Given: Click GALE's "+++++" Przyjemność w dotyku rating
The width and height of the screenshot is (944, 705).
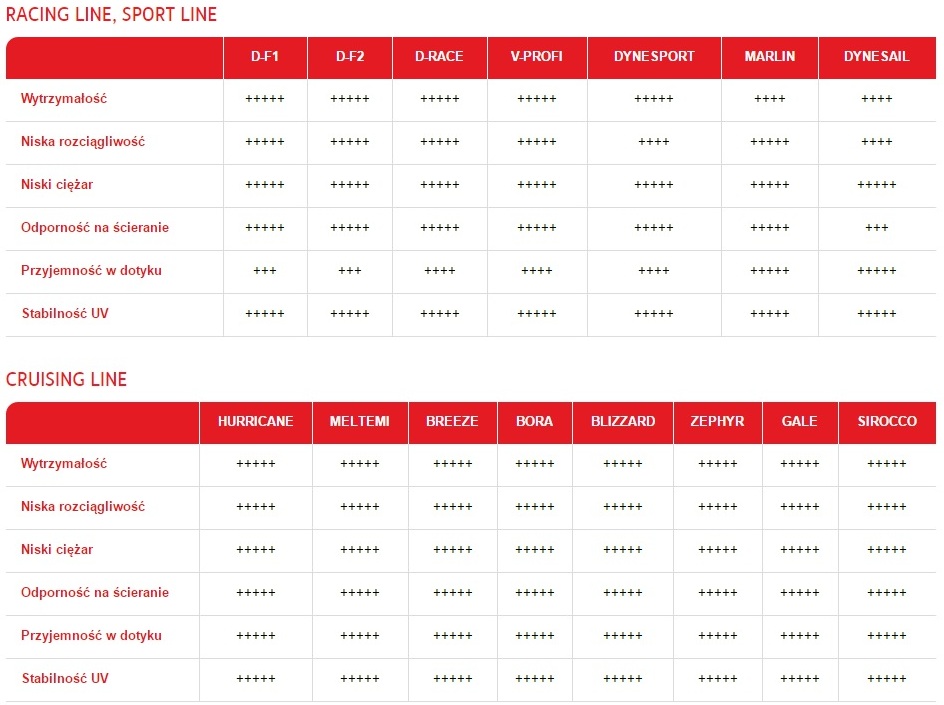Looking at the screenshot, I should pos(800,636).
